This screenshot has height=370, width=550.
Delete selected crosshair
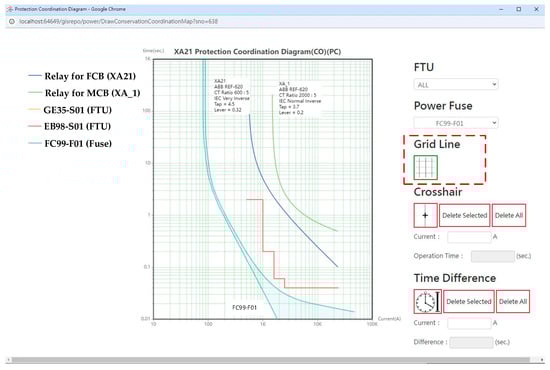pyautogui.click(x=464, y=215)
